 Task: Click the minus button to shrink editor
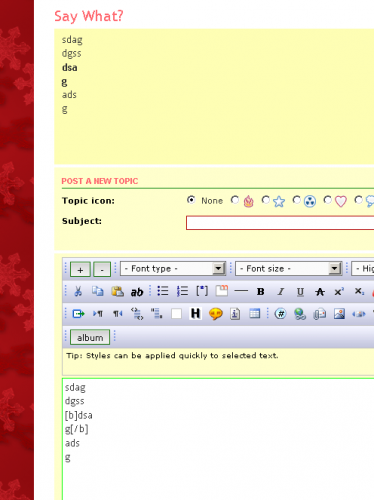click(102, 269)
